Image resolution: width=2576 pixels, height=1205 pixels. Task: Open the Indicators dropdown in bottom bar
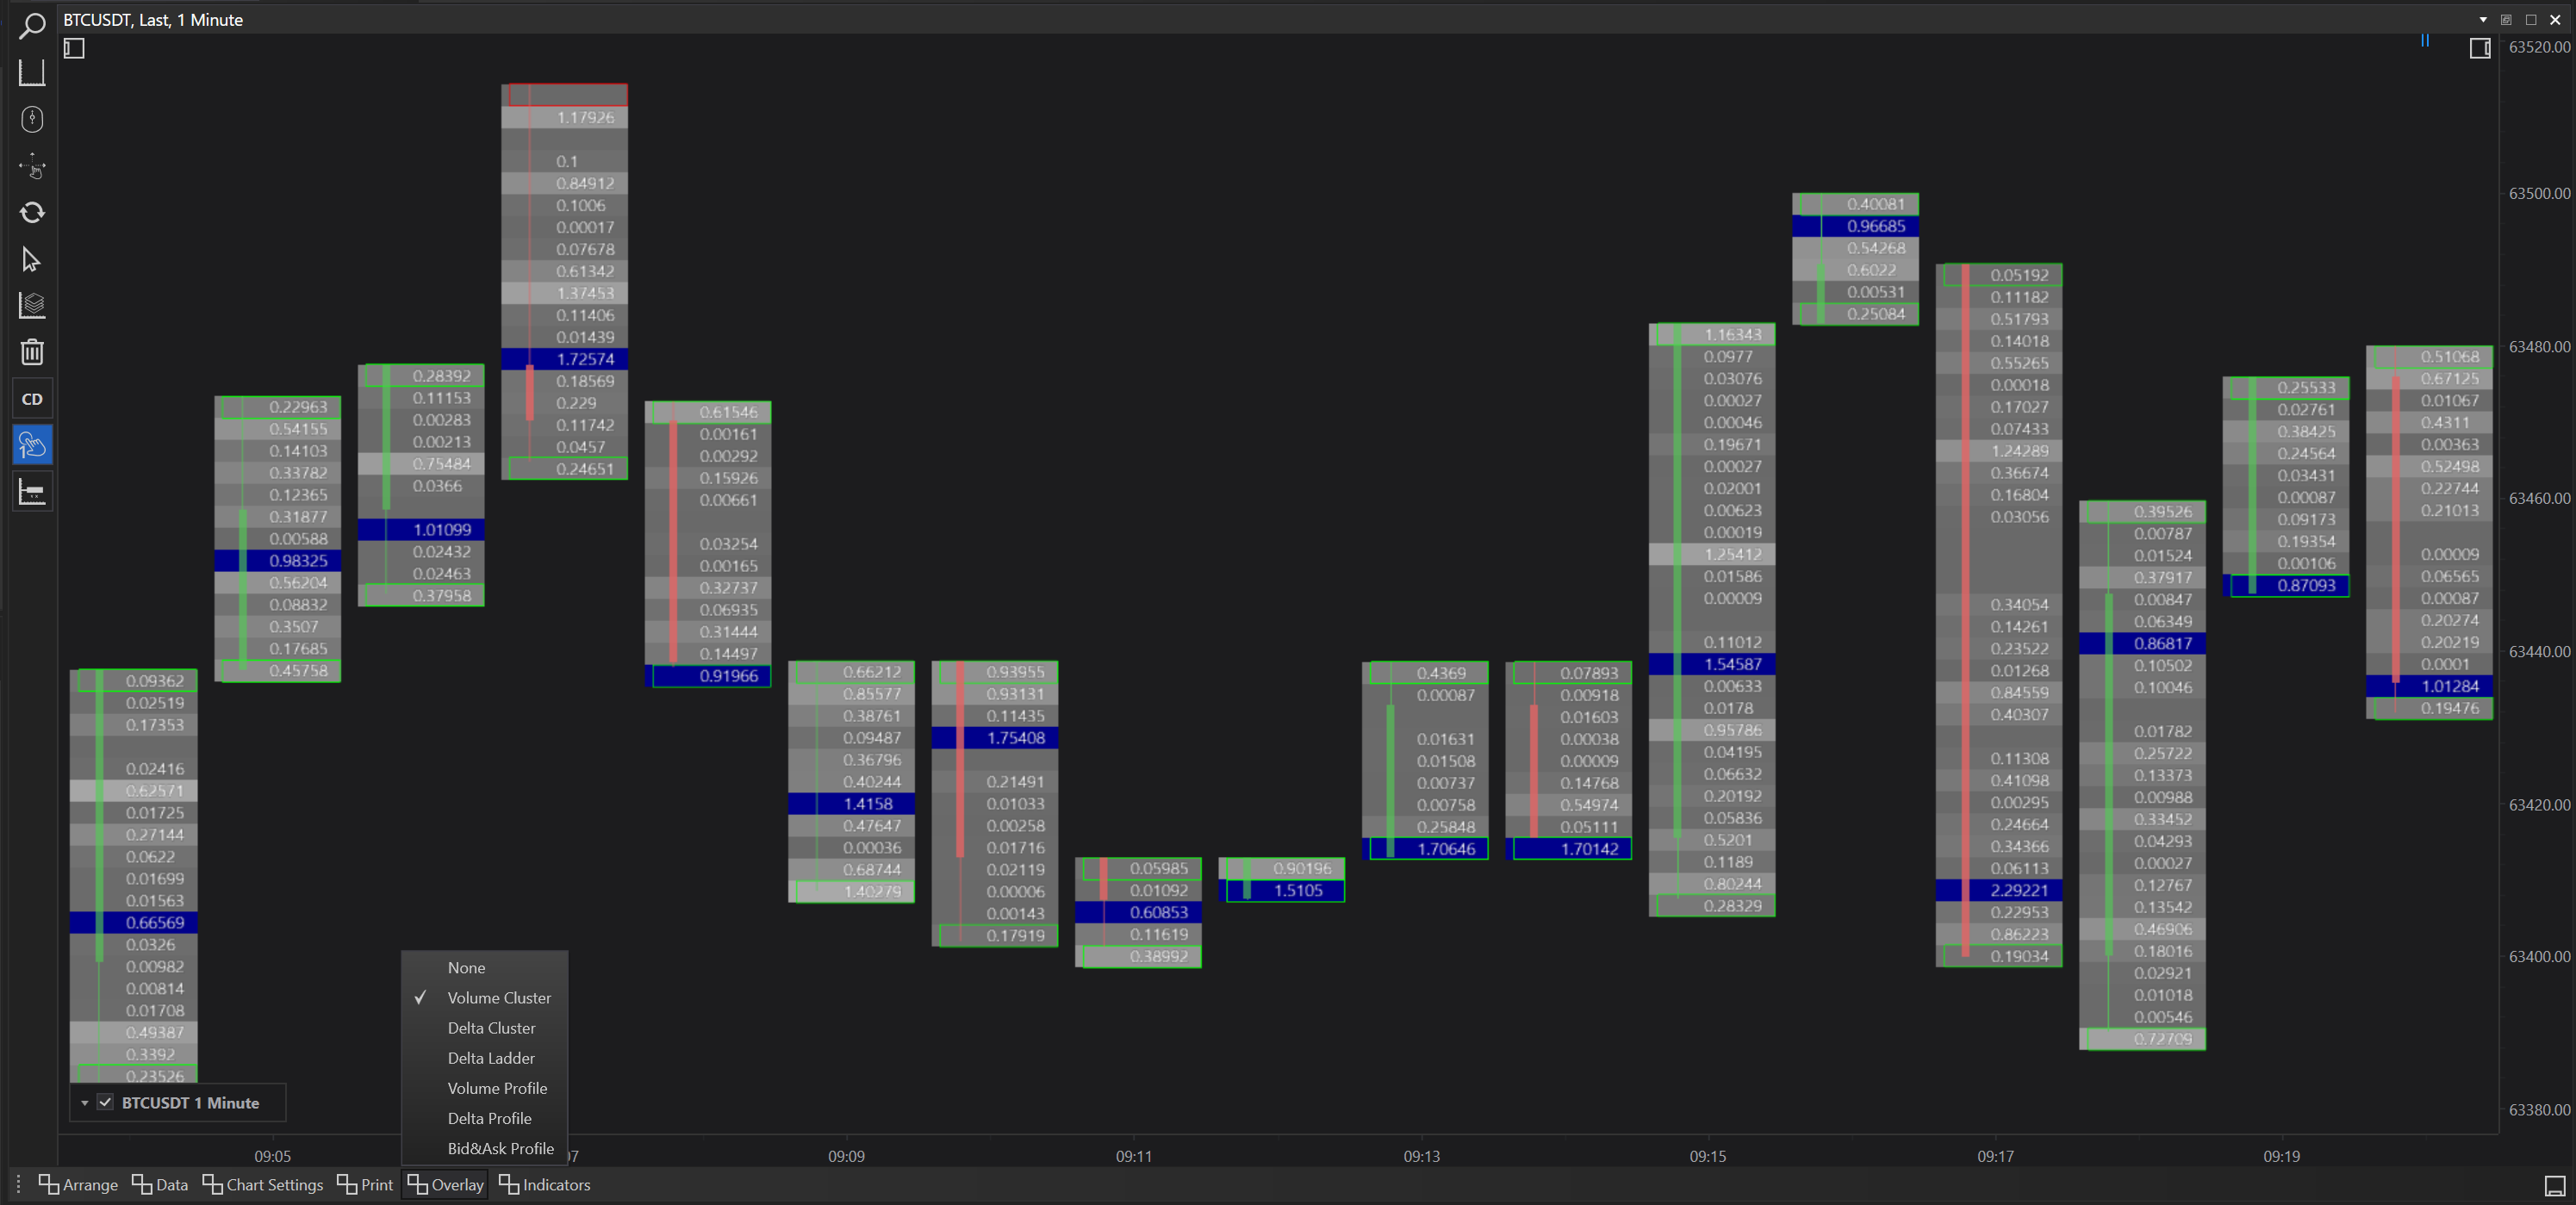[x=545, y=1184]
